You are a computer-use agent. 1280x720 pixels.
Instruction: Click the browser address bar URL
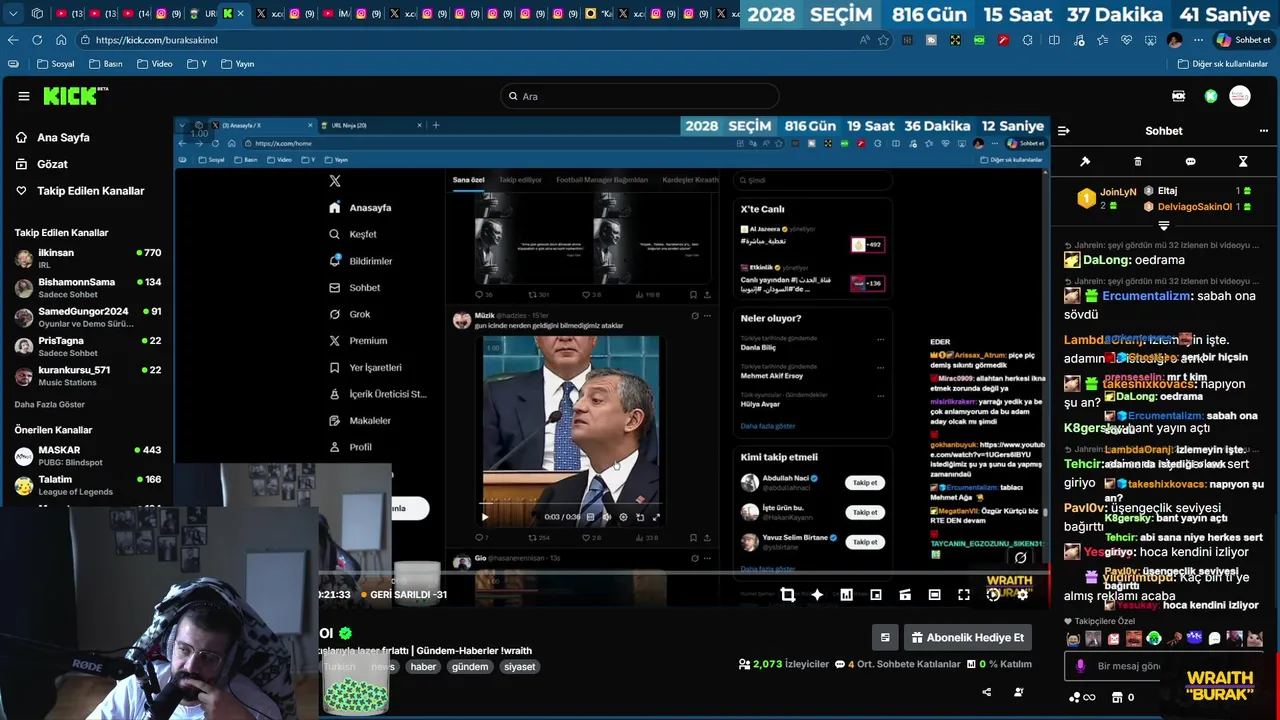pos(157,40)
